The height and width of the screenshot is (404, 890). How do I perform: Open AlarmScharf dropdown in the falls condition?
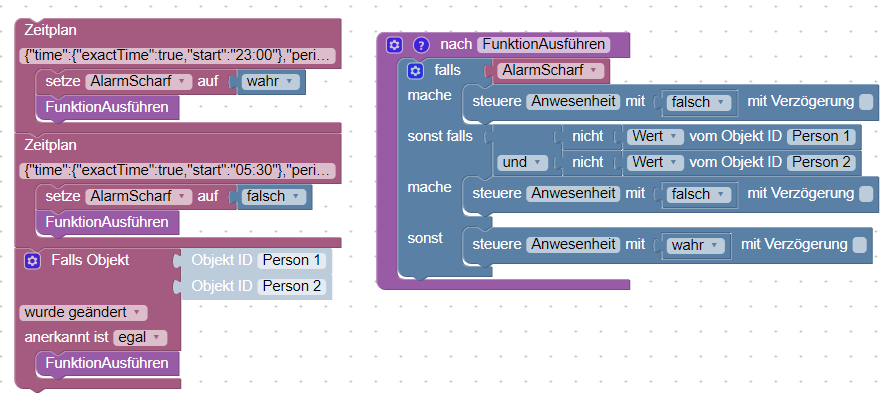point(551,71)
